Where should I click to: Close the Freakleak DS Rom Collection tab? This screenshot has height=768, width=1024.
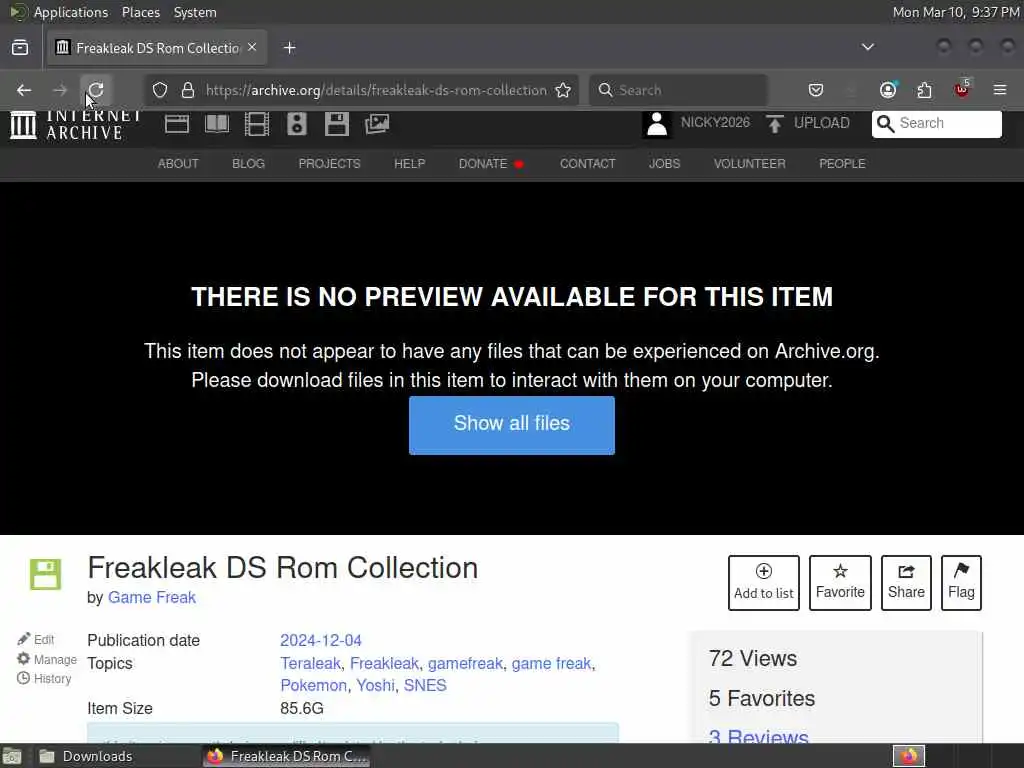252,47
